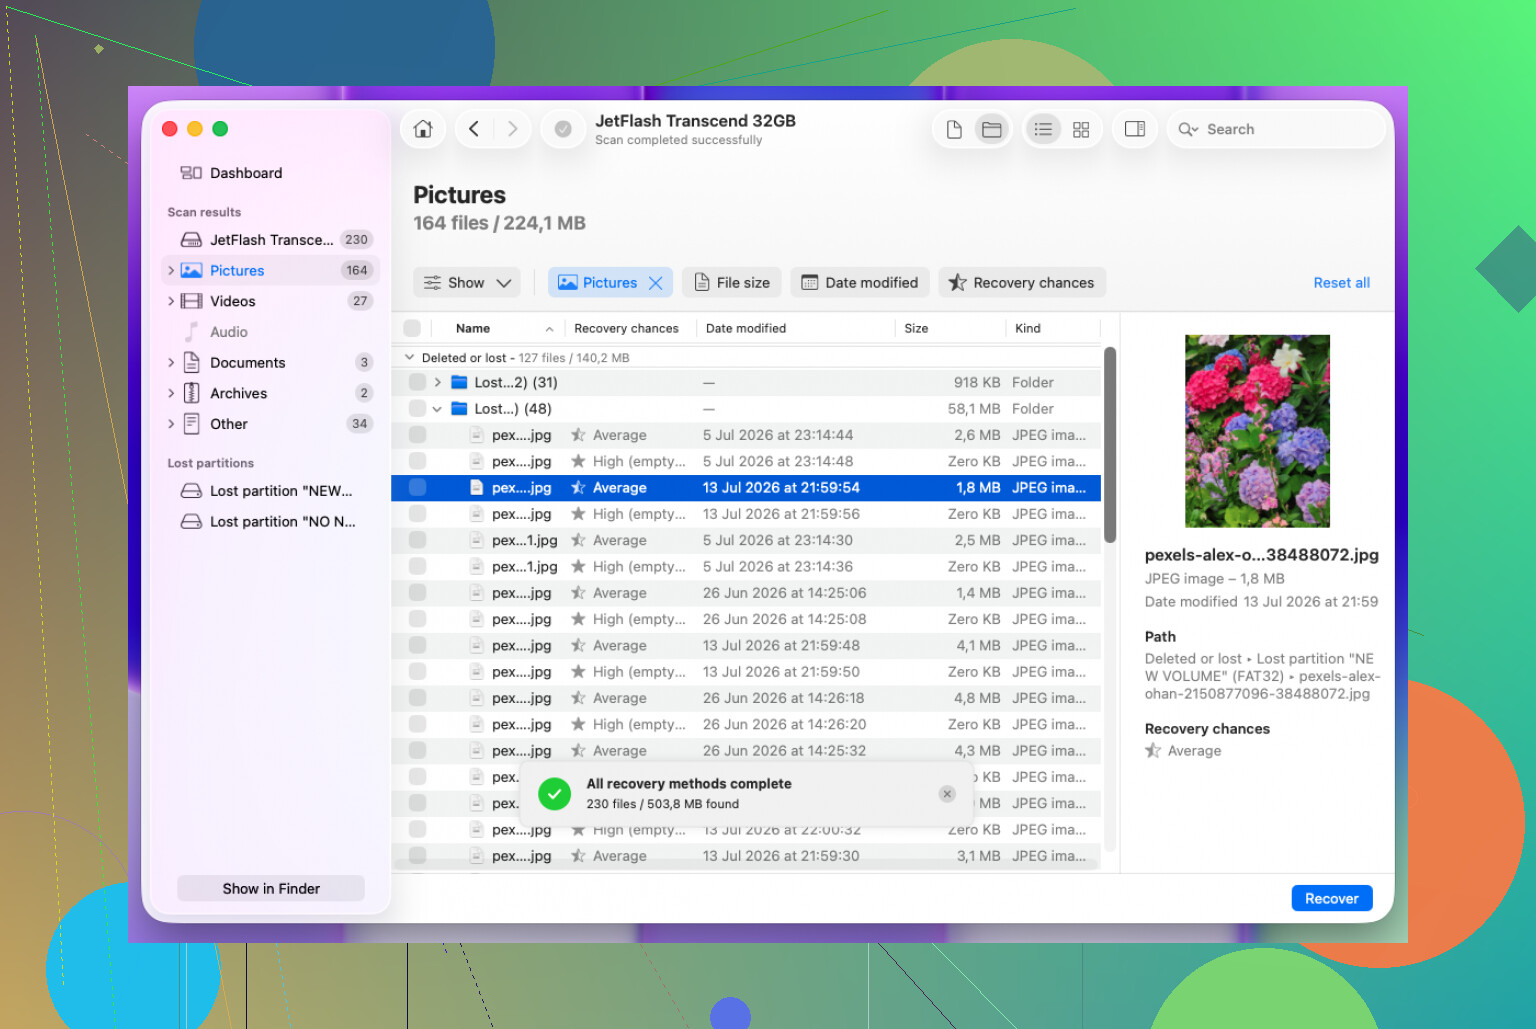Image resolution: width=1536 pixels, height=1029 pixels.
Task: Open the Date modified filter
Action: [x=860, y=283]
